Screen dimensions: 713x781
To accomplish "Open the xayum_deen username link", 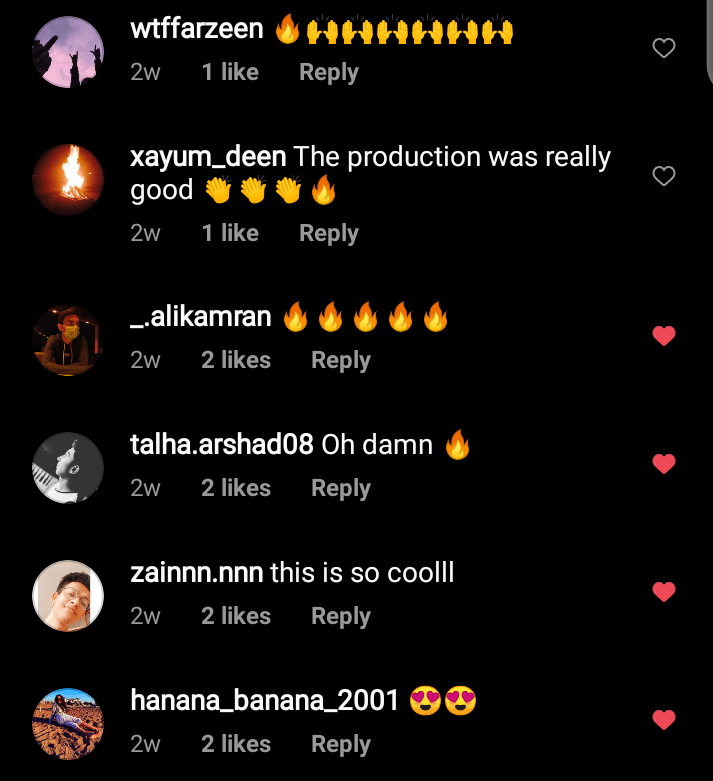I will (x=208, y=157).
